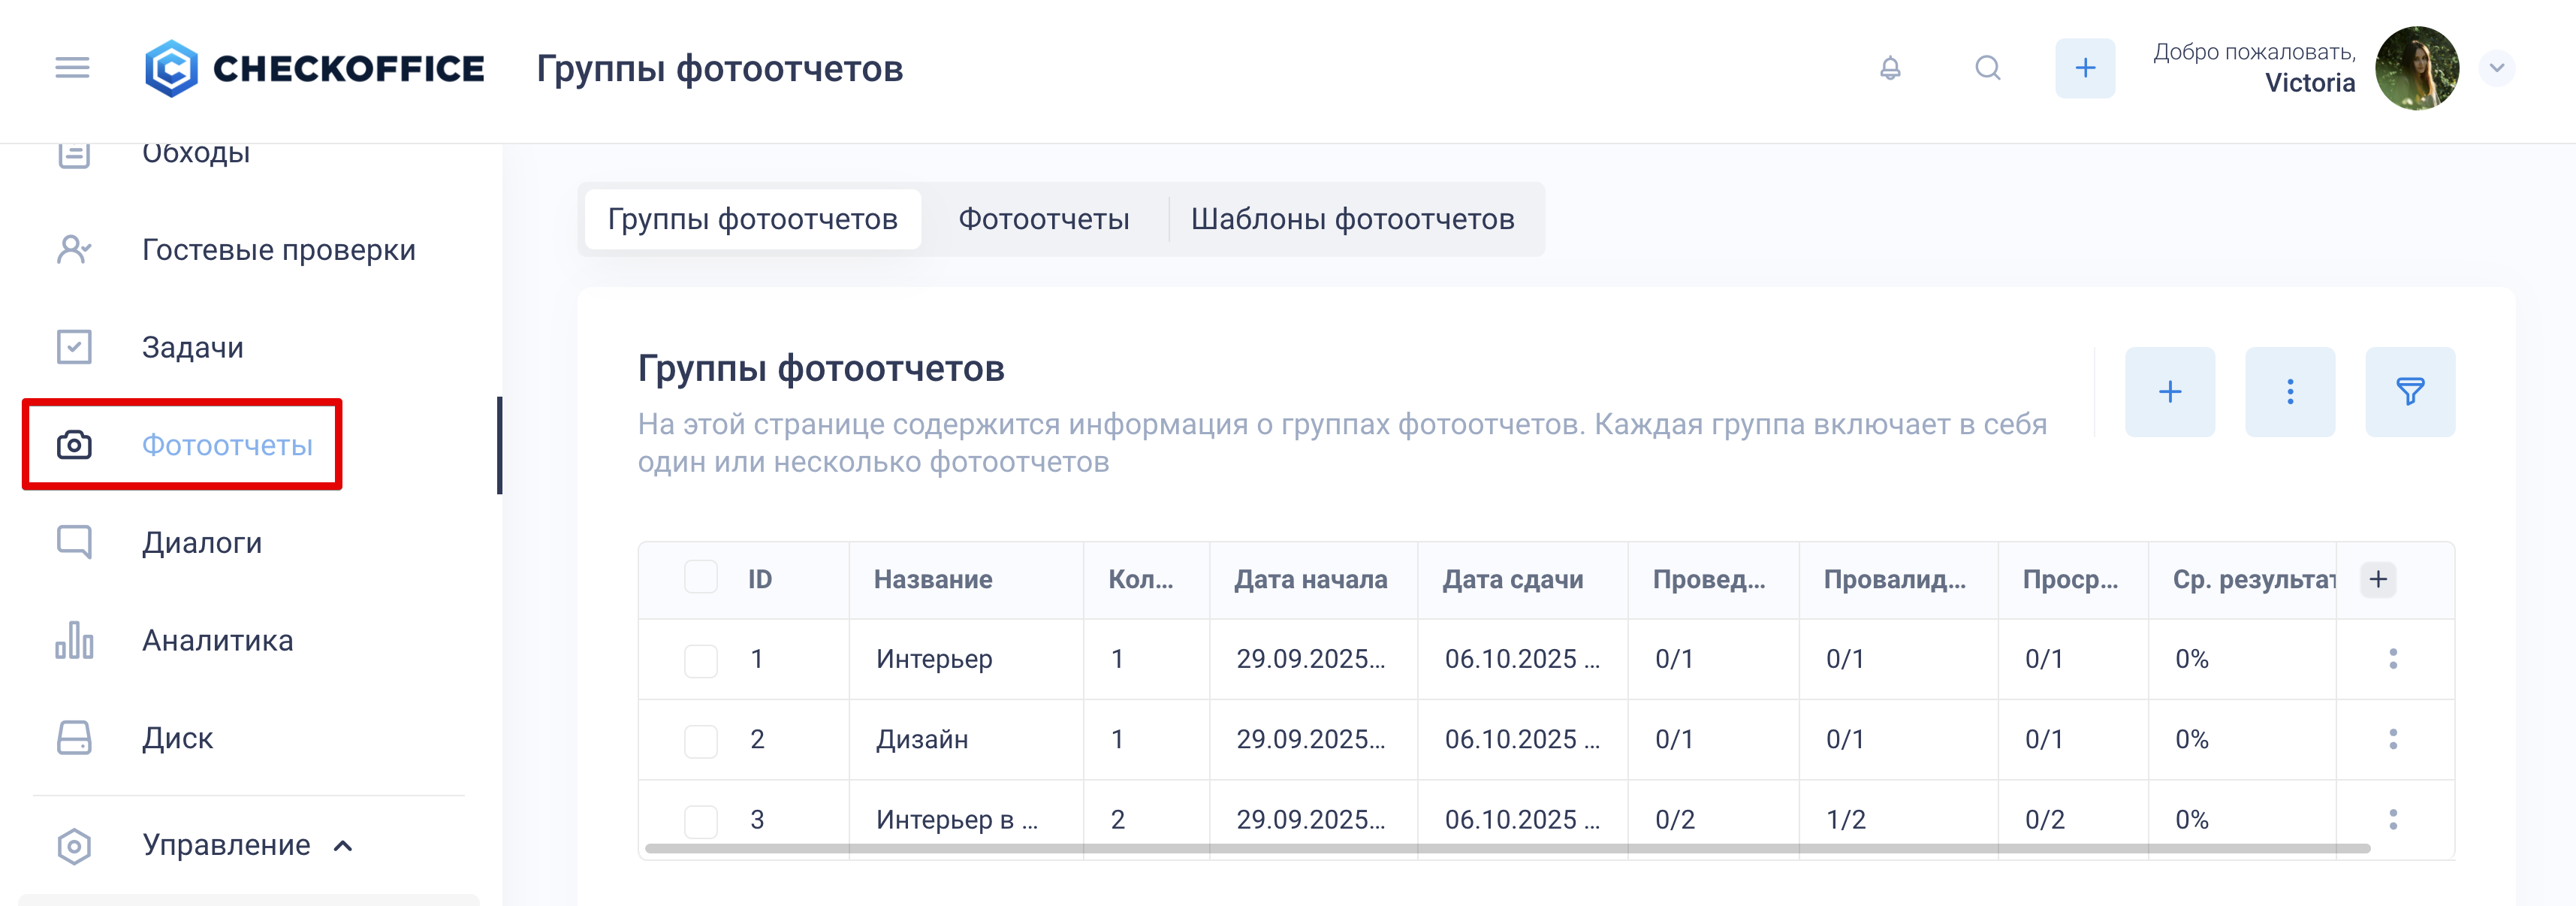Click the hamburger menu icon

point(72,68)
